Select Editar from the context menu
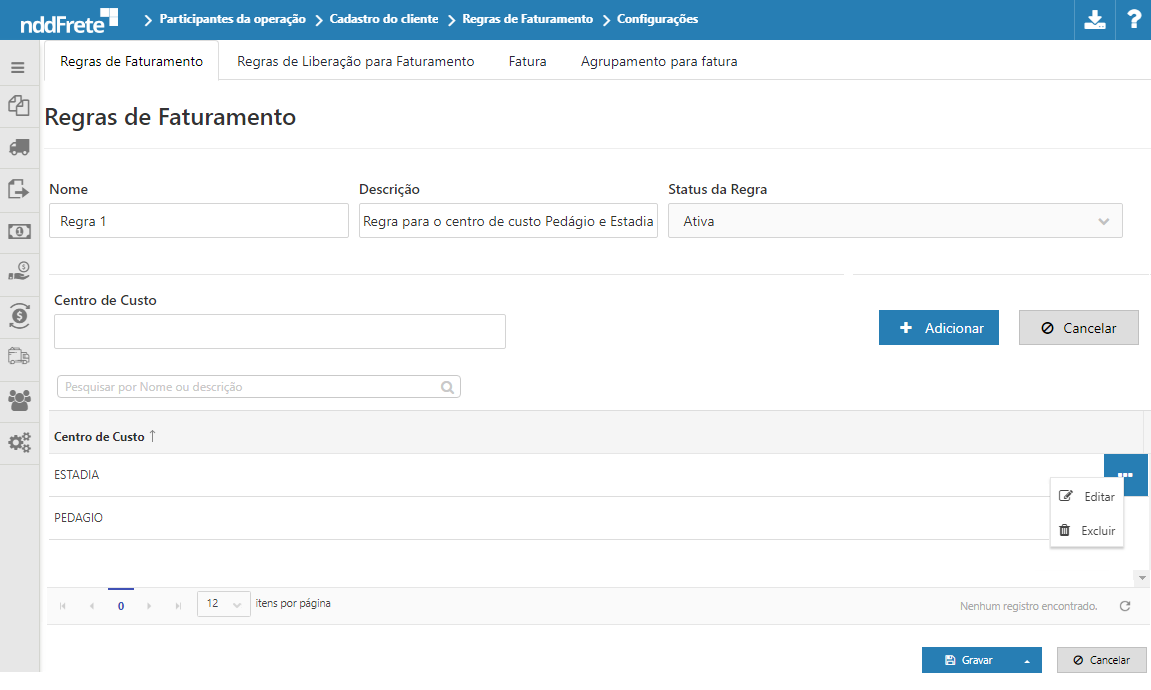The width and height of the screenshot is (1151, 690). (1087, 497)
